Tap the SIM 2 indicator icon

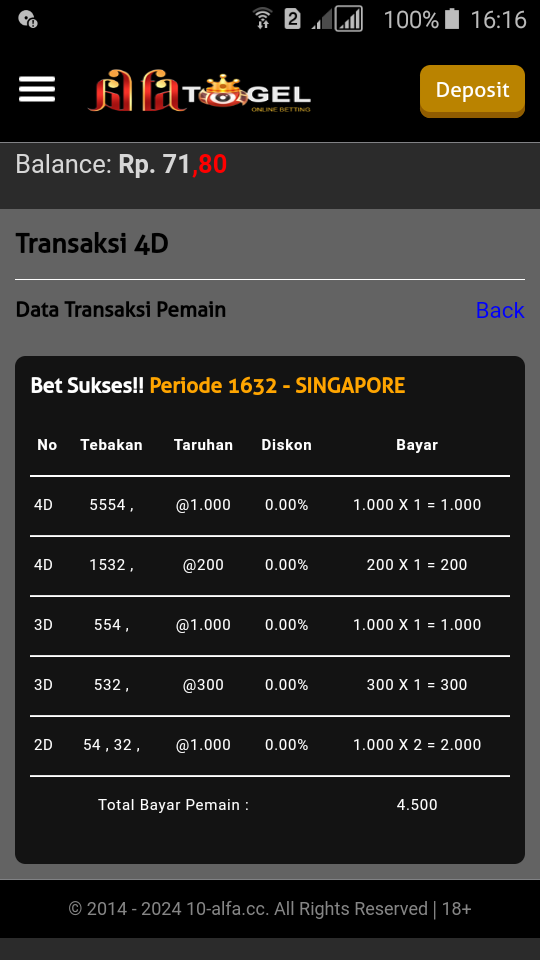click(x=293, y=19)
